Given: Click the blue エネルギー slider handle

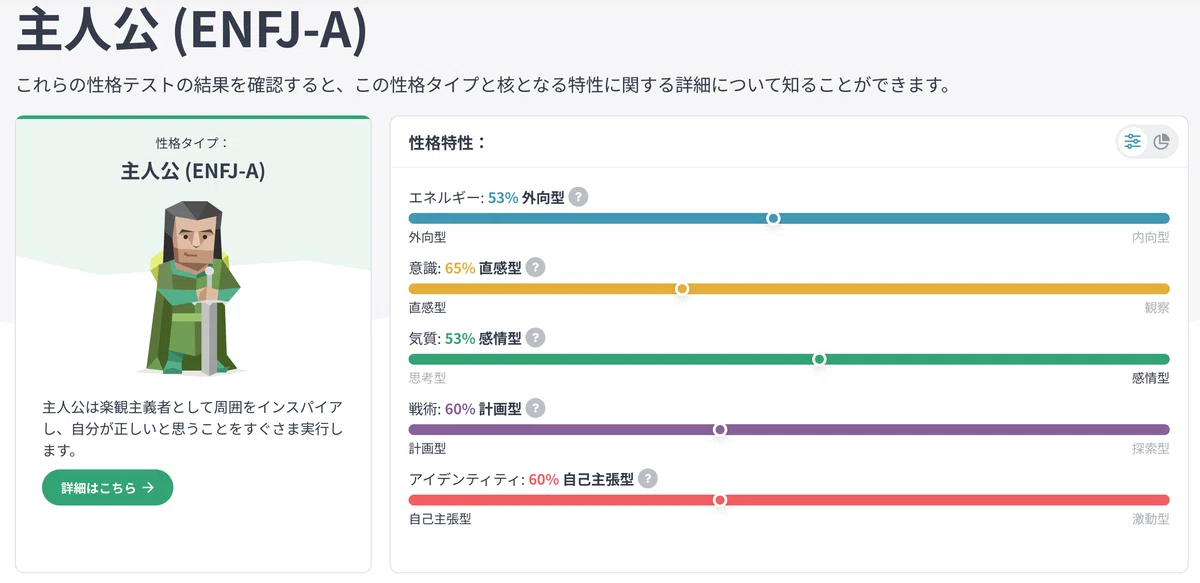Looking at the screenshot, I should coord(773,218).
